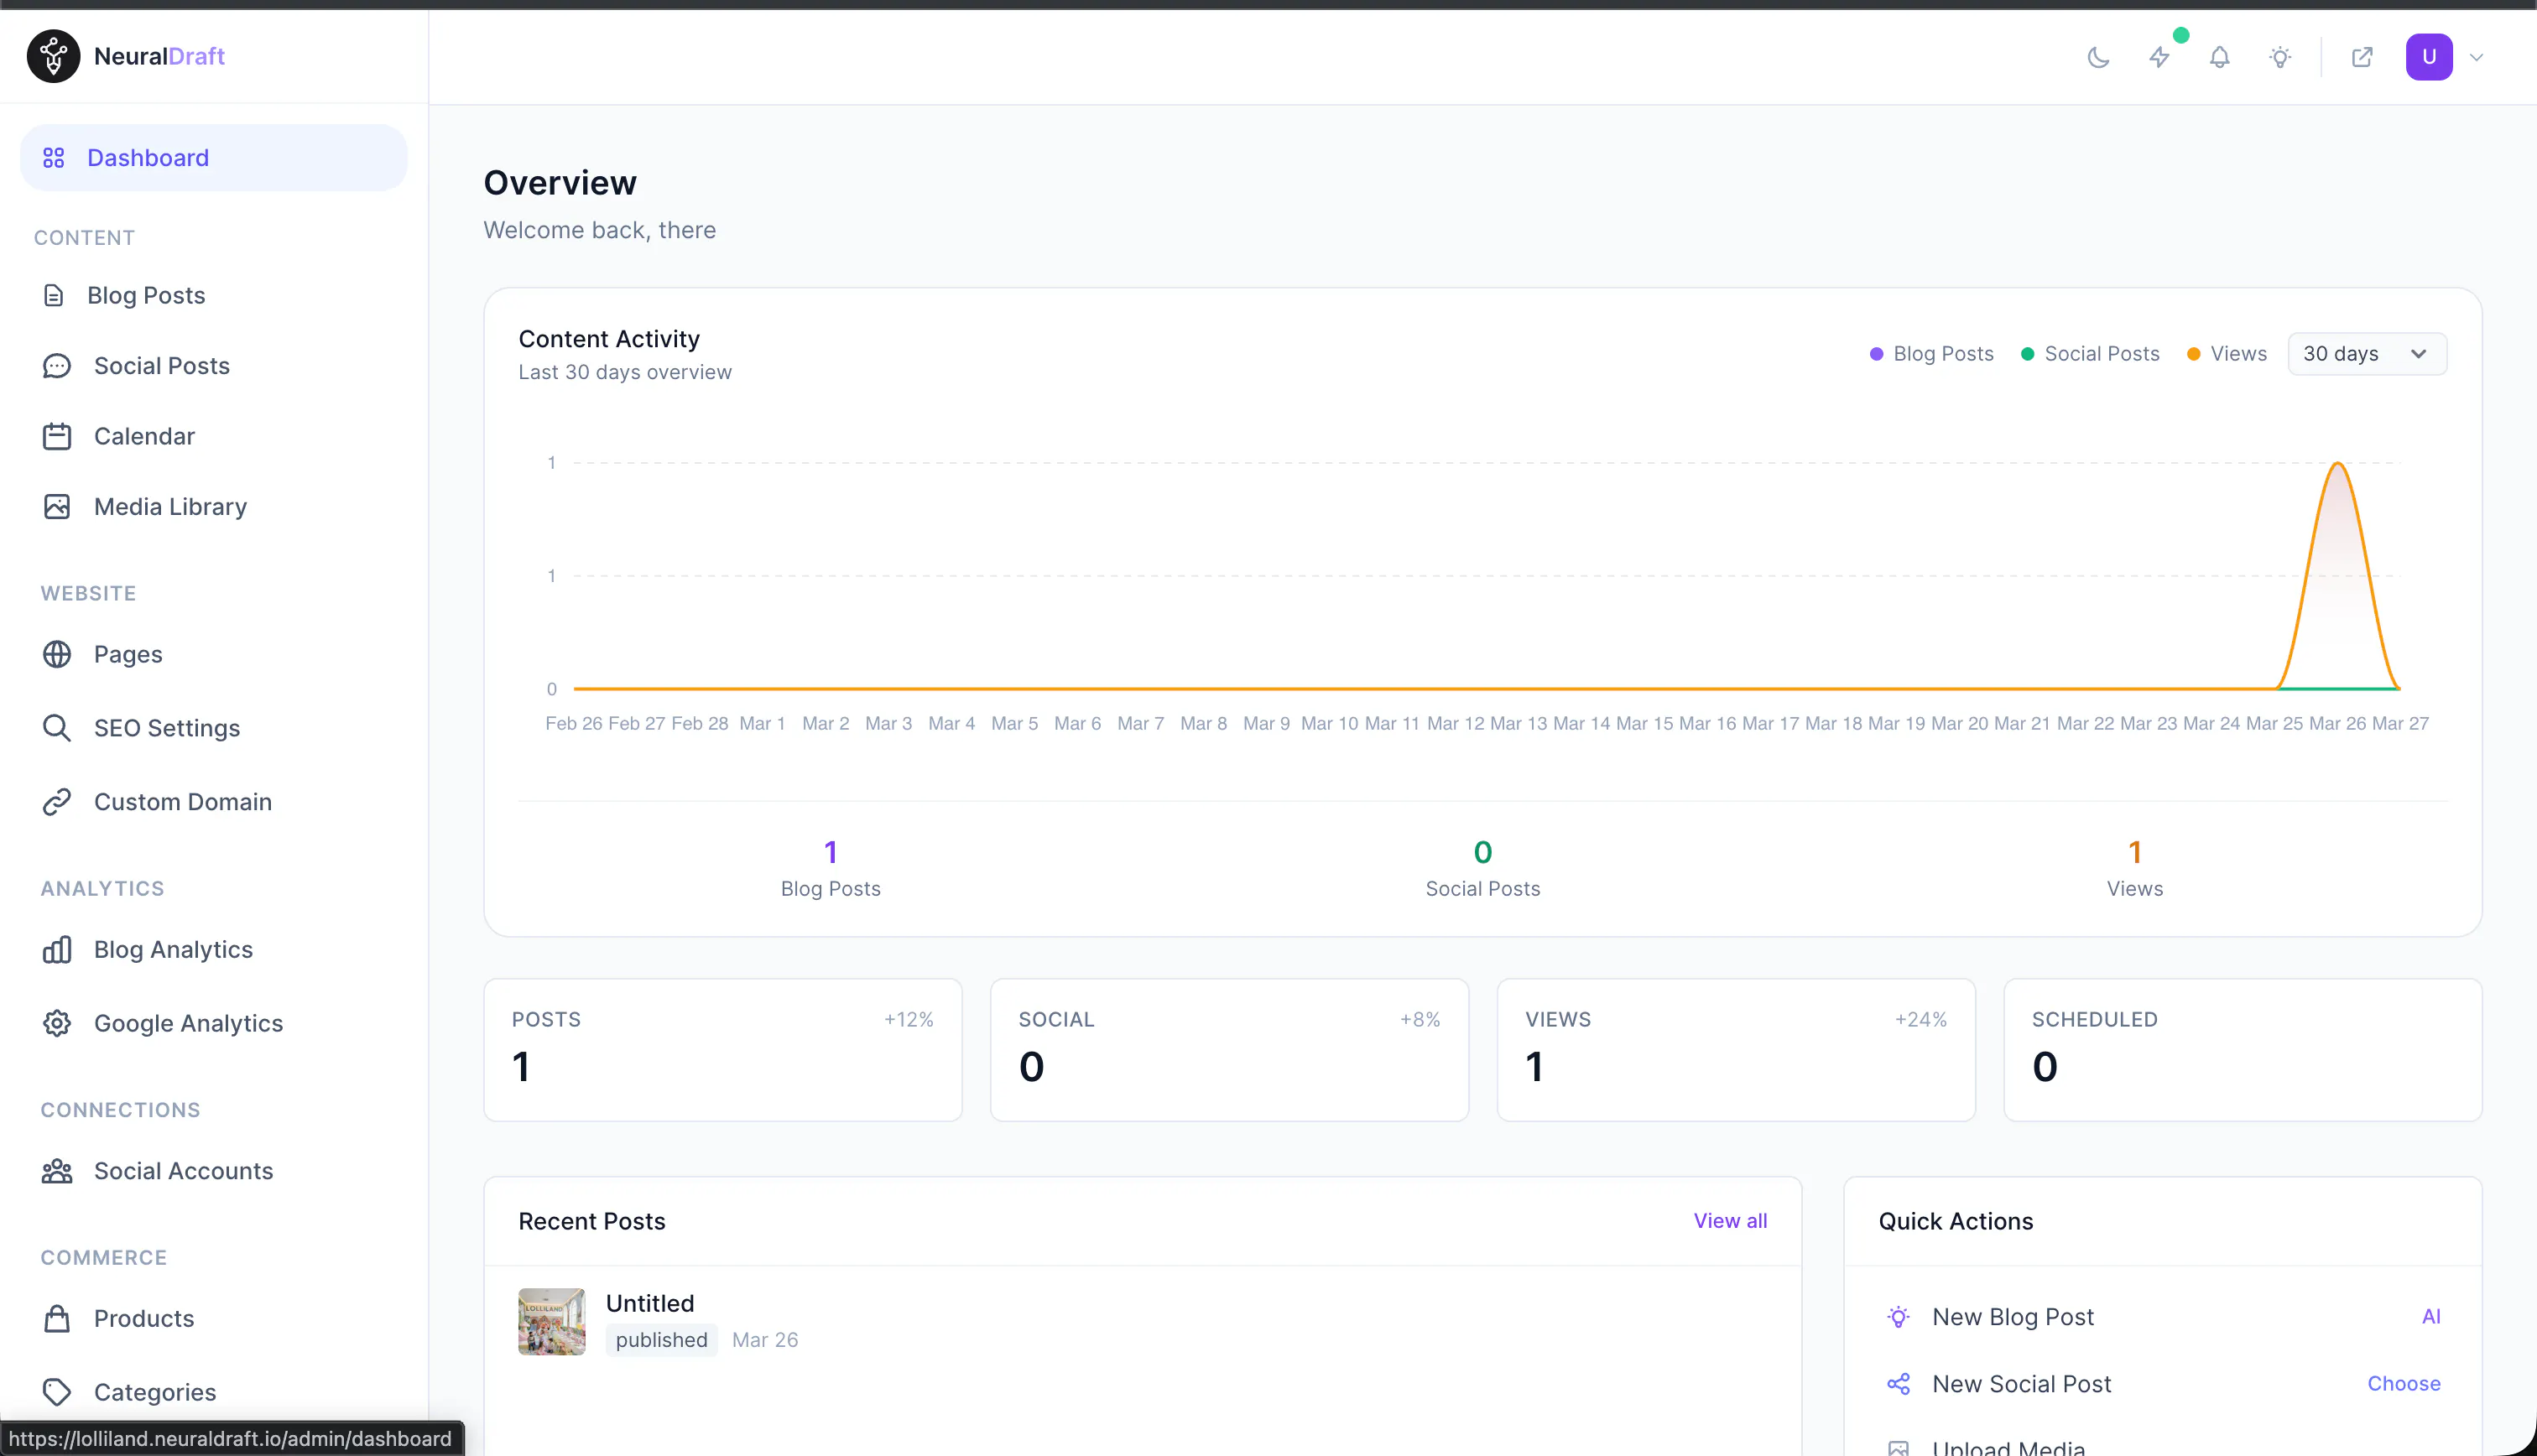Image resolution: width=2537 pixels, height=1456 pixels.
Task: Click the Products shopping bag icon
Action: coord(57,1318)
